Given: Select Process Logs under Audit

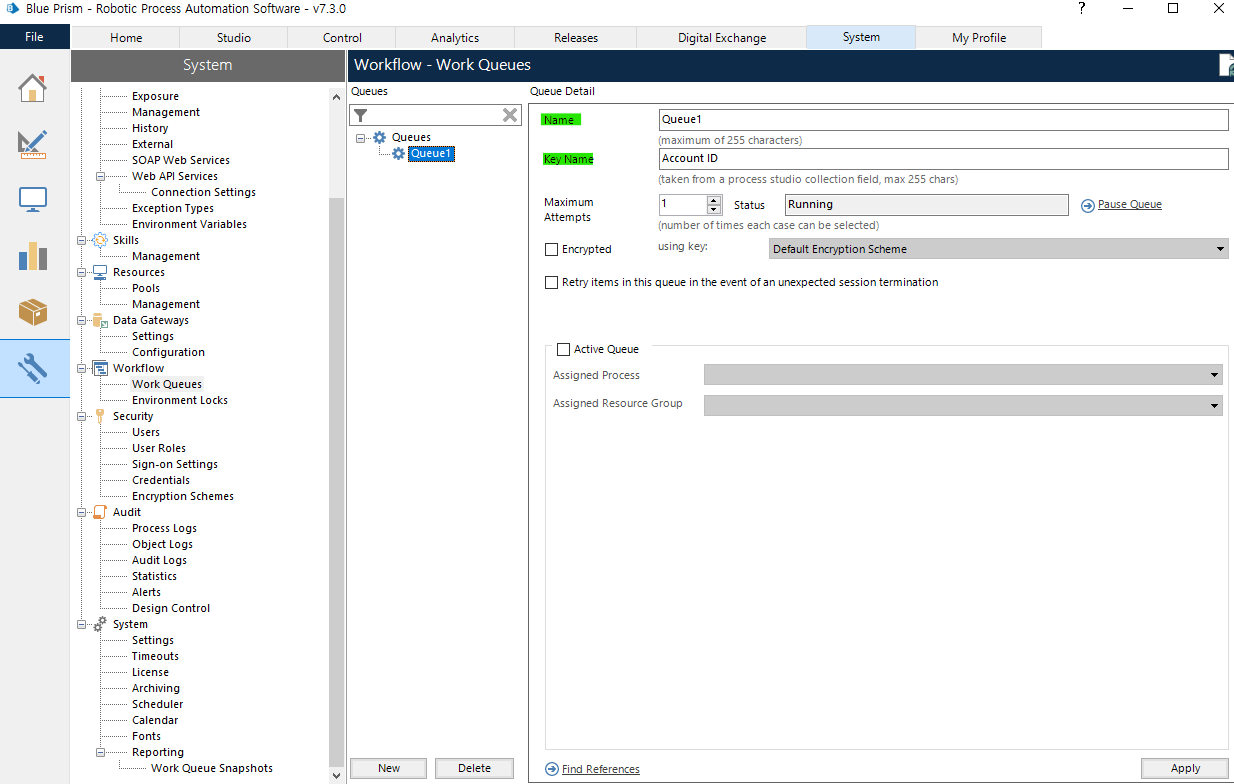Looking at the screenshot, I should [x=164, y=528].
